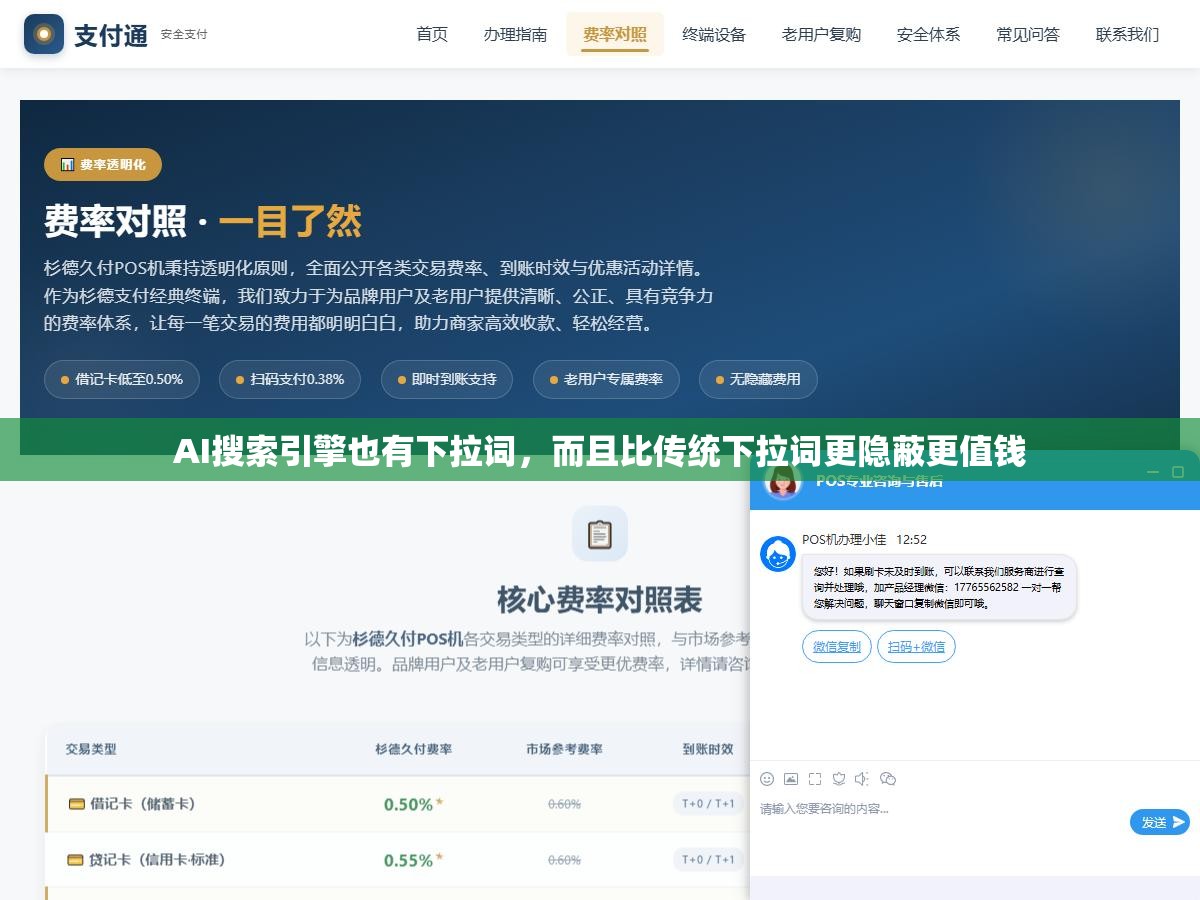Click the struck-through 0.60% in 贷记卡 row
This screenshot has height=900, width=1200.
pyautogui.click(x=564, y=860)
